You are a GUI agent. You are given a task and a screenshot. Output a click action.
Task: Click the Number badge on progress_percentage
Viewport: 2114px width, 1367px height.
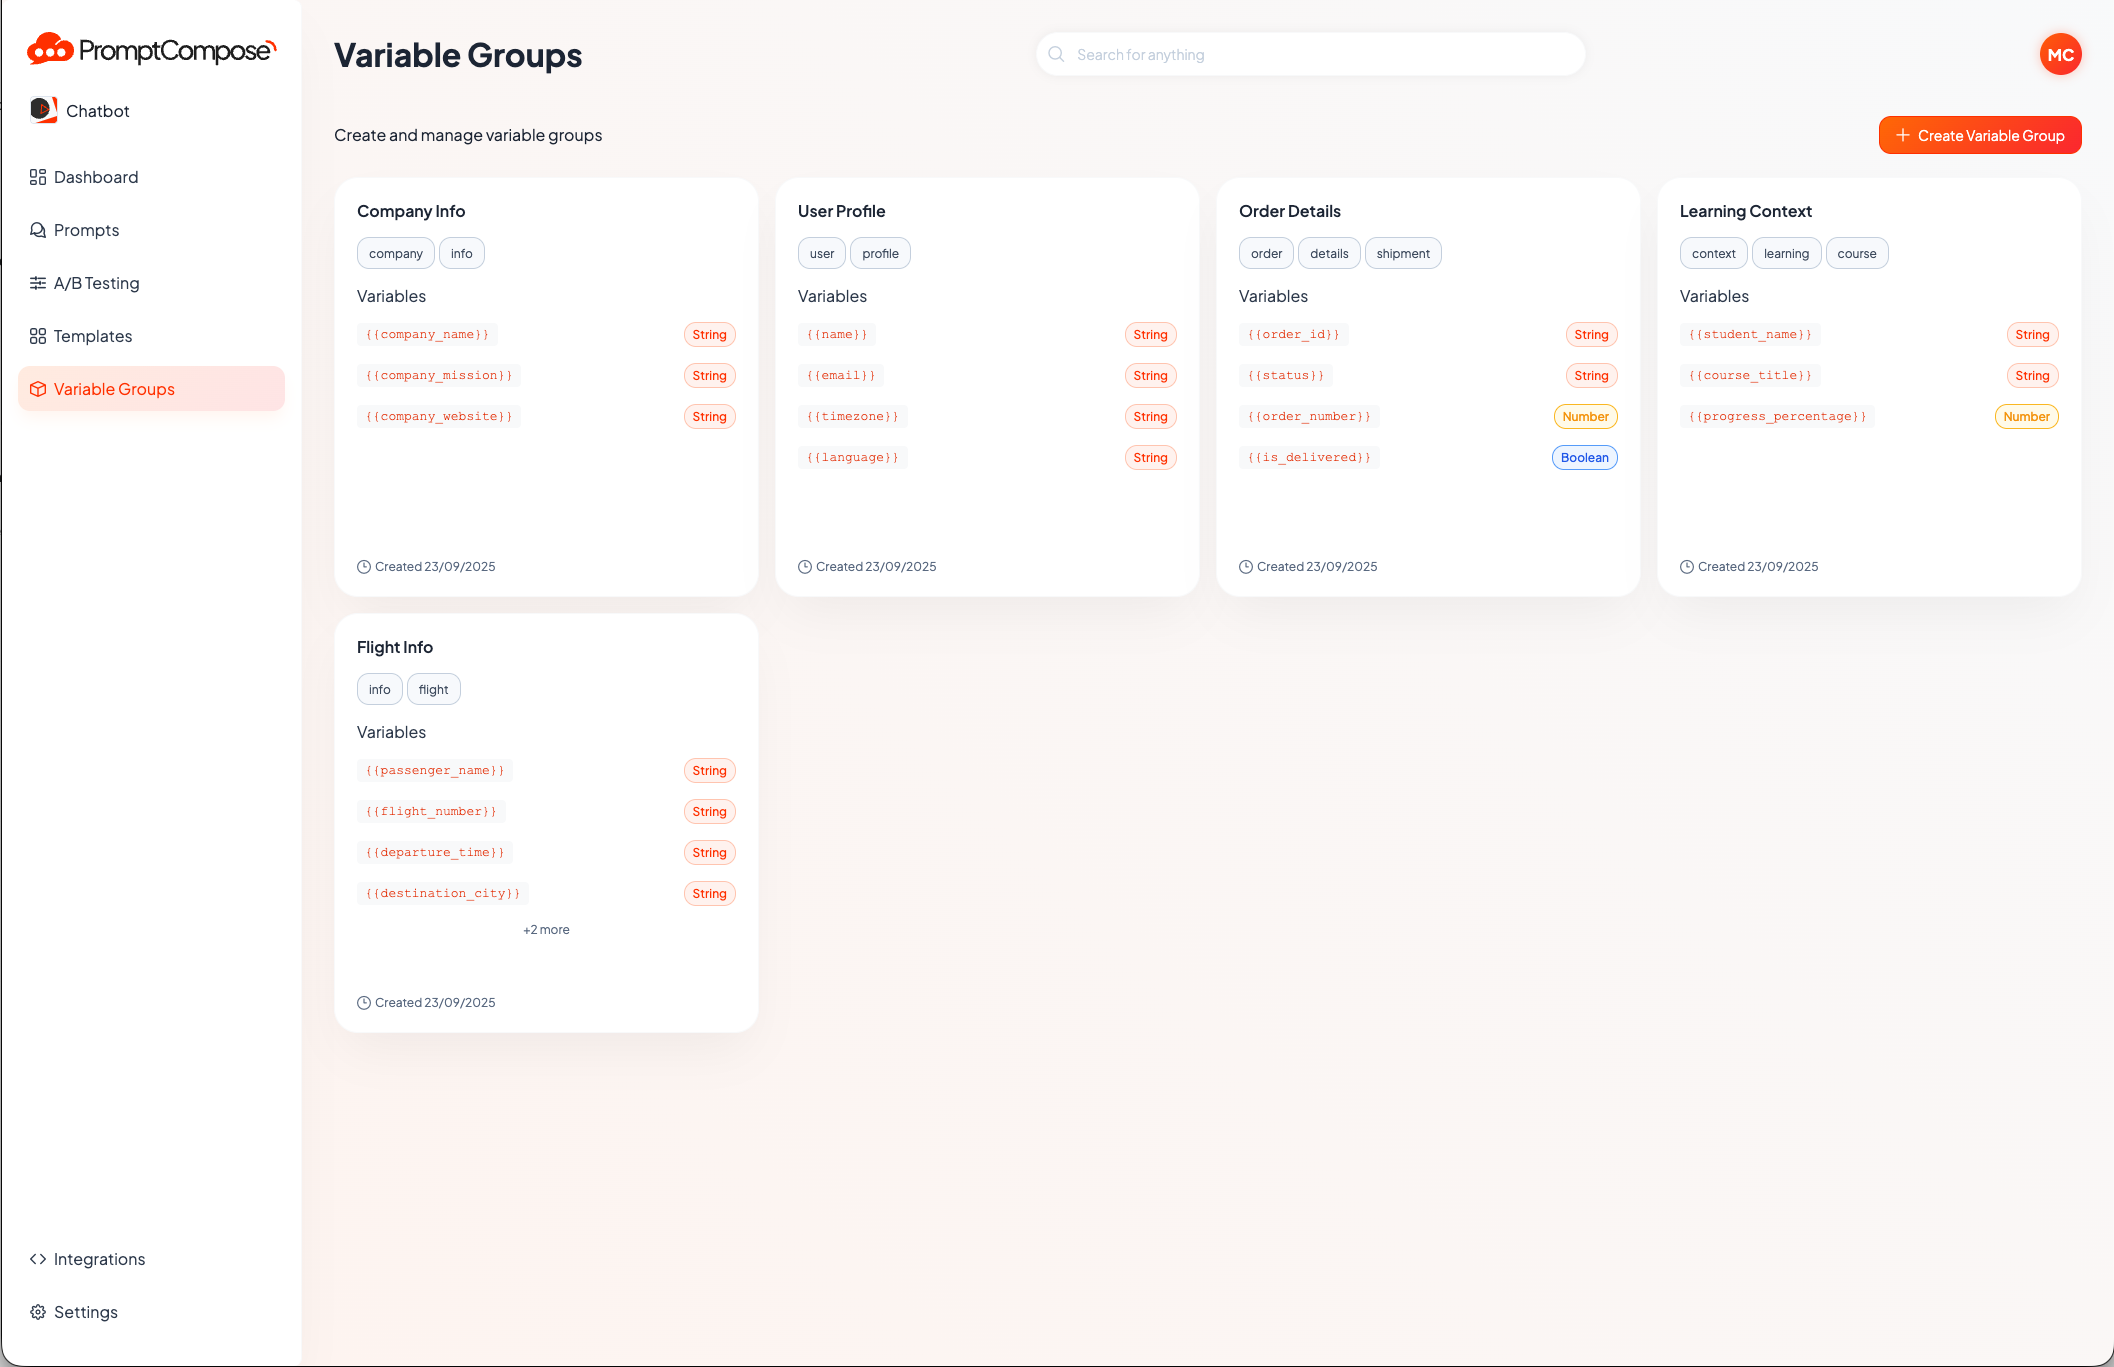(2026, 416)
